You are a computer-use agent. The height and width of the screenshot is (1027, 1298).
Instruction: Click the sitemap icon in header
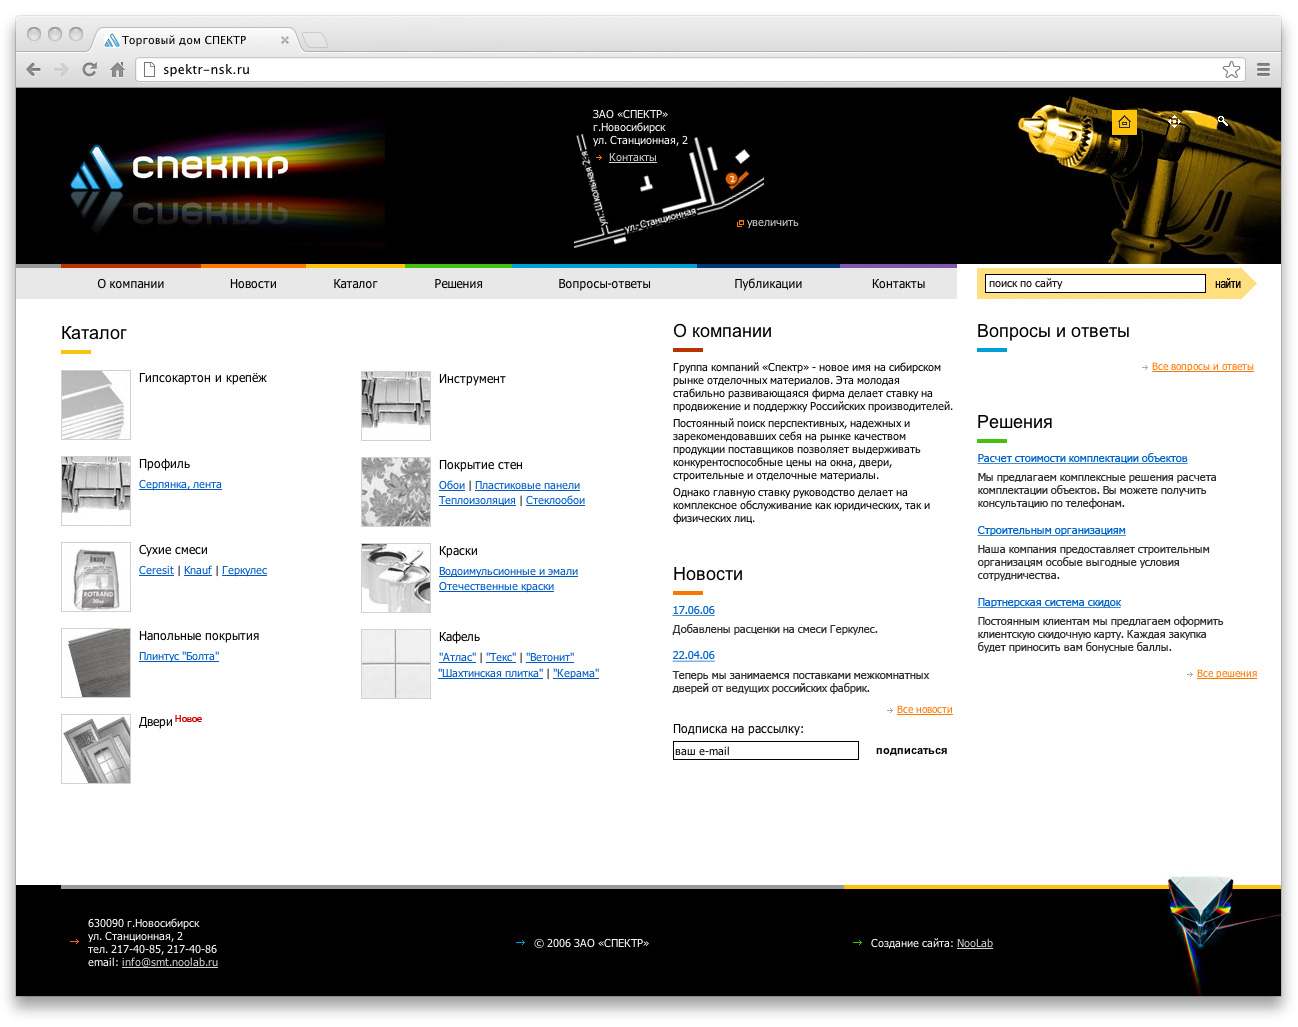tap(1174, 121)
